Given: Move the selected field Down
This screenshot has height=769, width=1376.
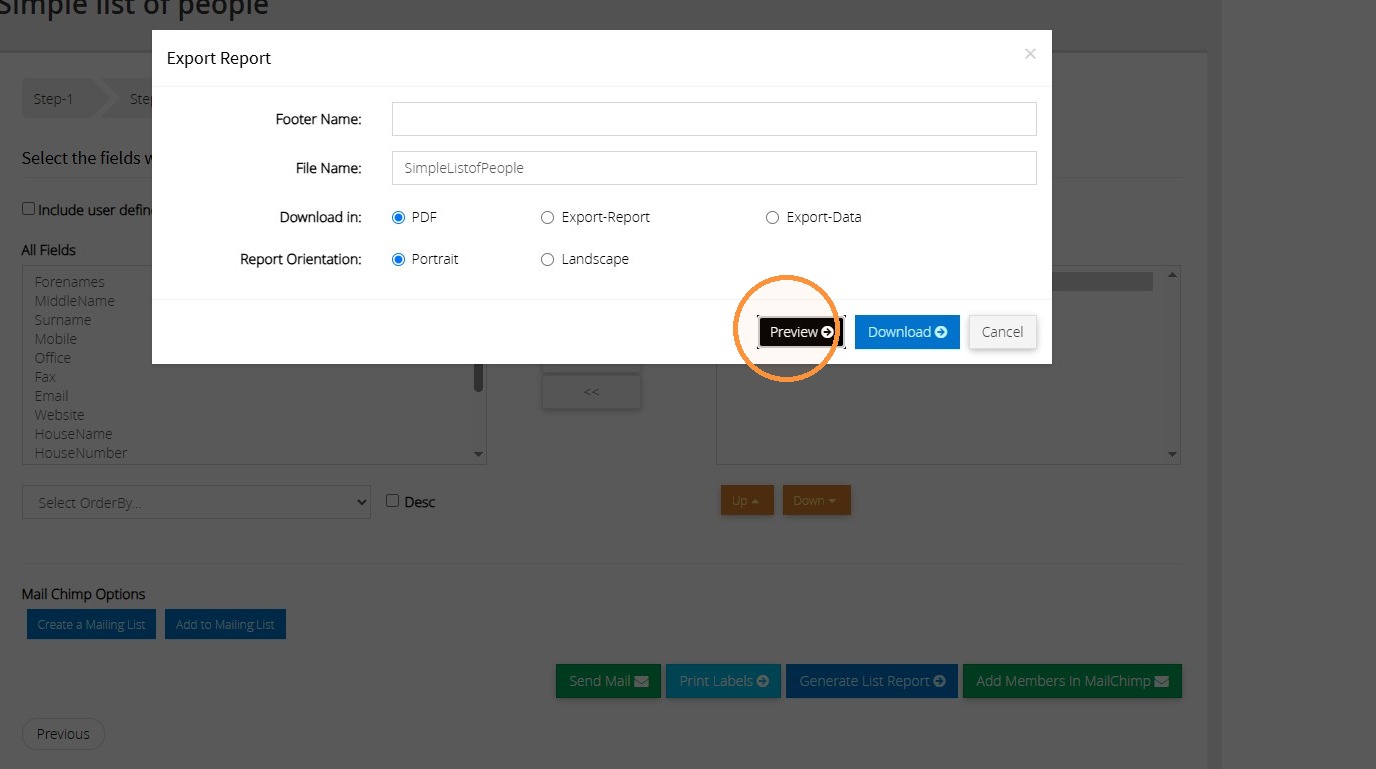Looking at the screenshot, I should coord(816,501).
